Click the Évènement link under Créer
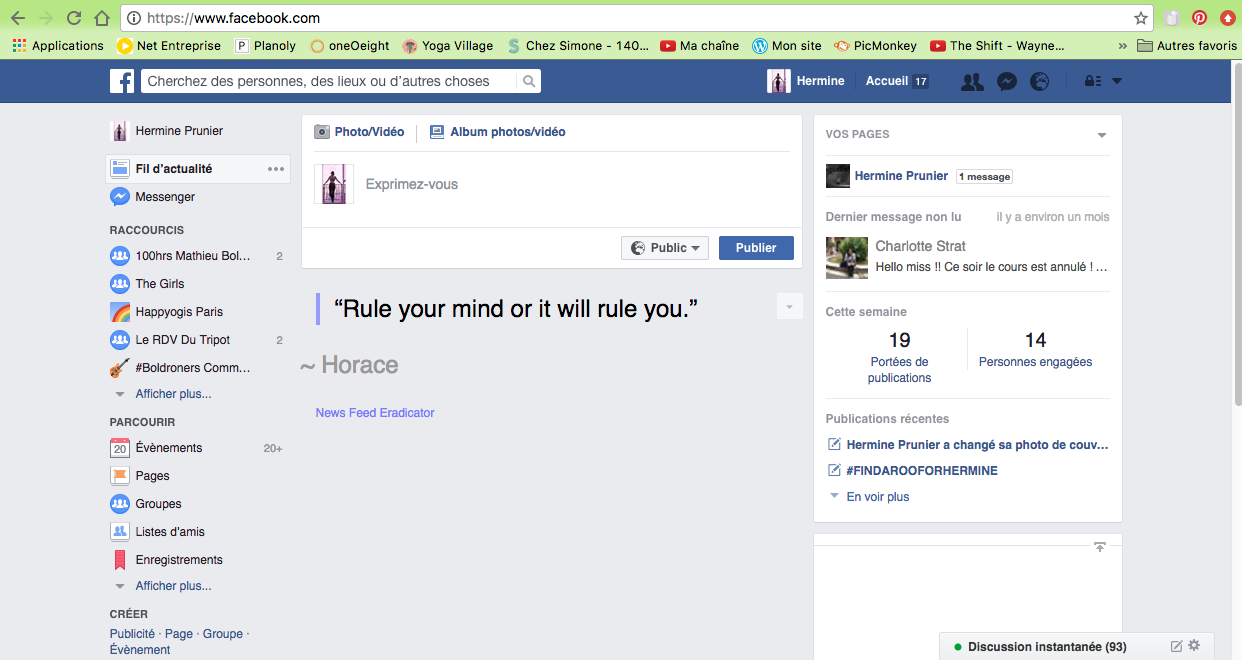 point(140,650)
